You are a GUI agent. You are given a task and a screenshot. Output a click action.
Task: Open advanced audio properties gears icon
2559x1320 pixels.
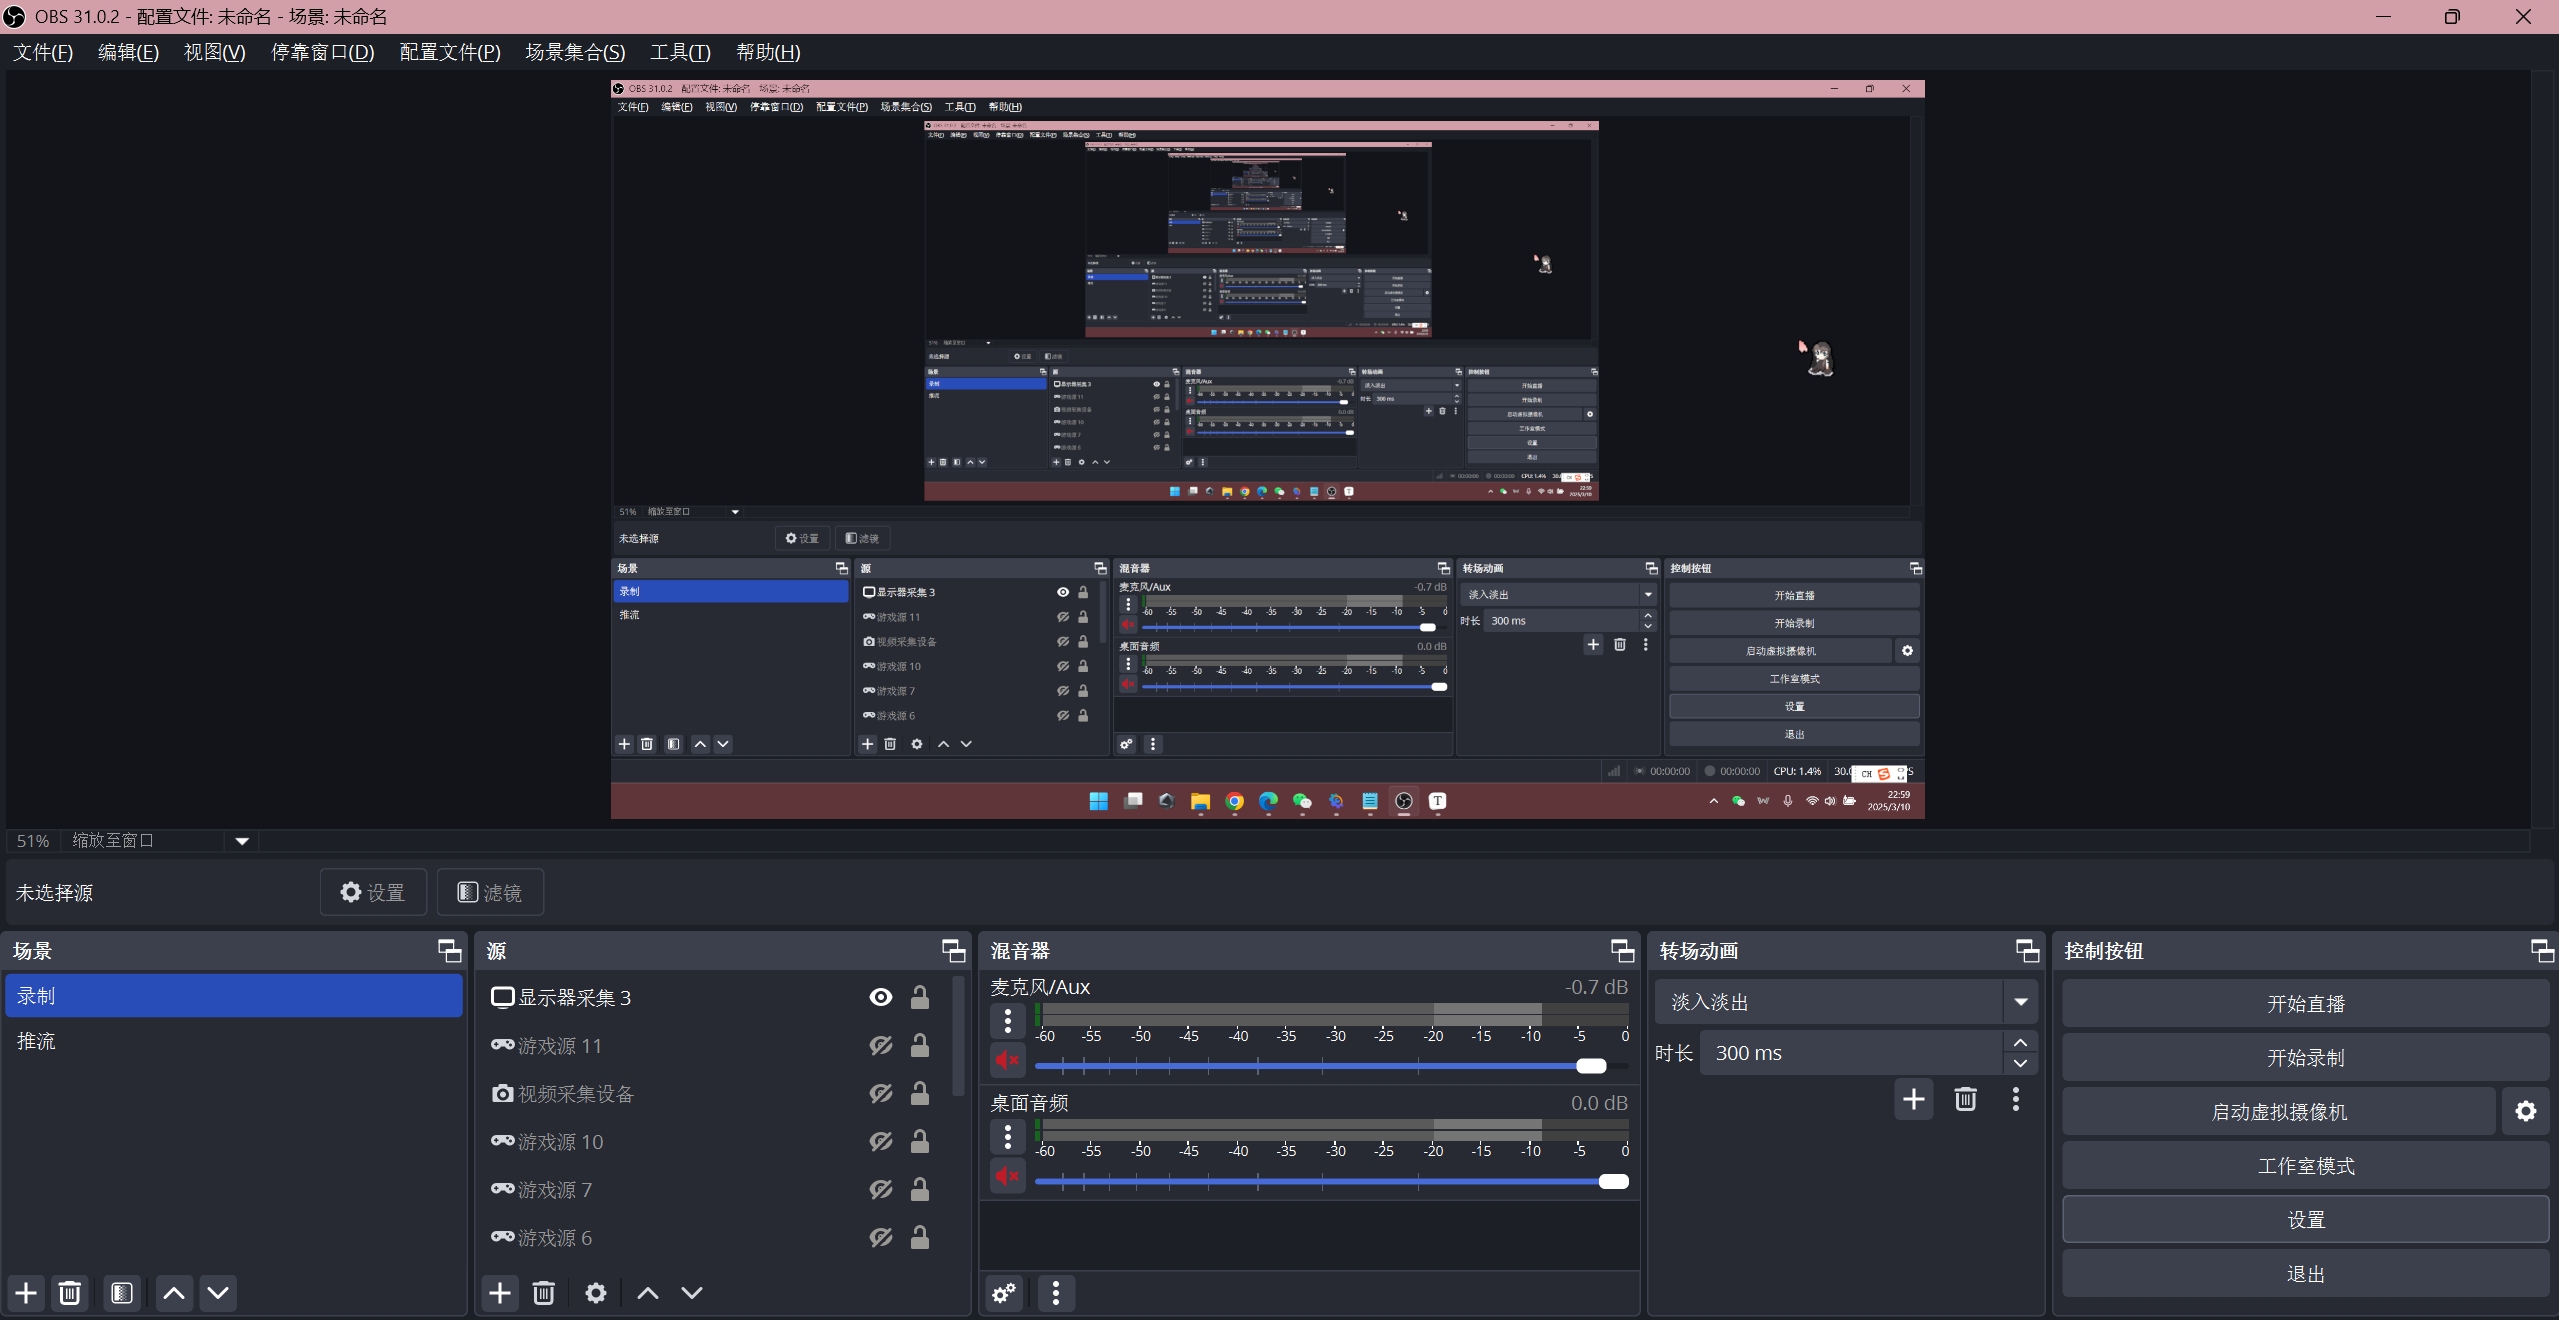click(x=1004, y=1293)
